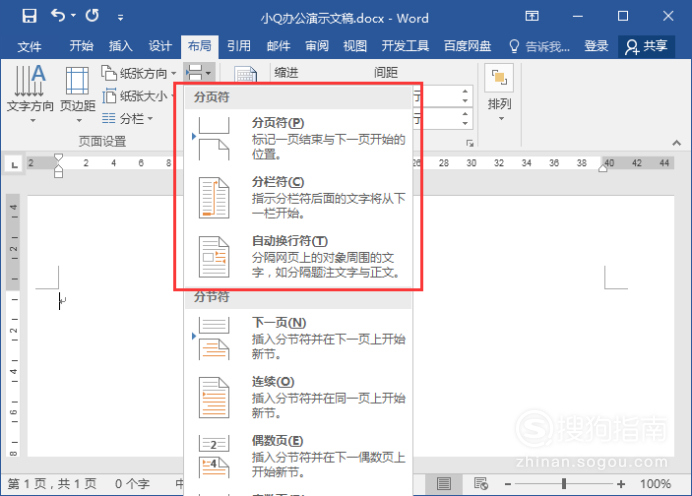Select 连续(O) continuous section break
The image size is (692, 496).
tap(298, 398)
